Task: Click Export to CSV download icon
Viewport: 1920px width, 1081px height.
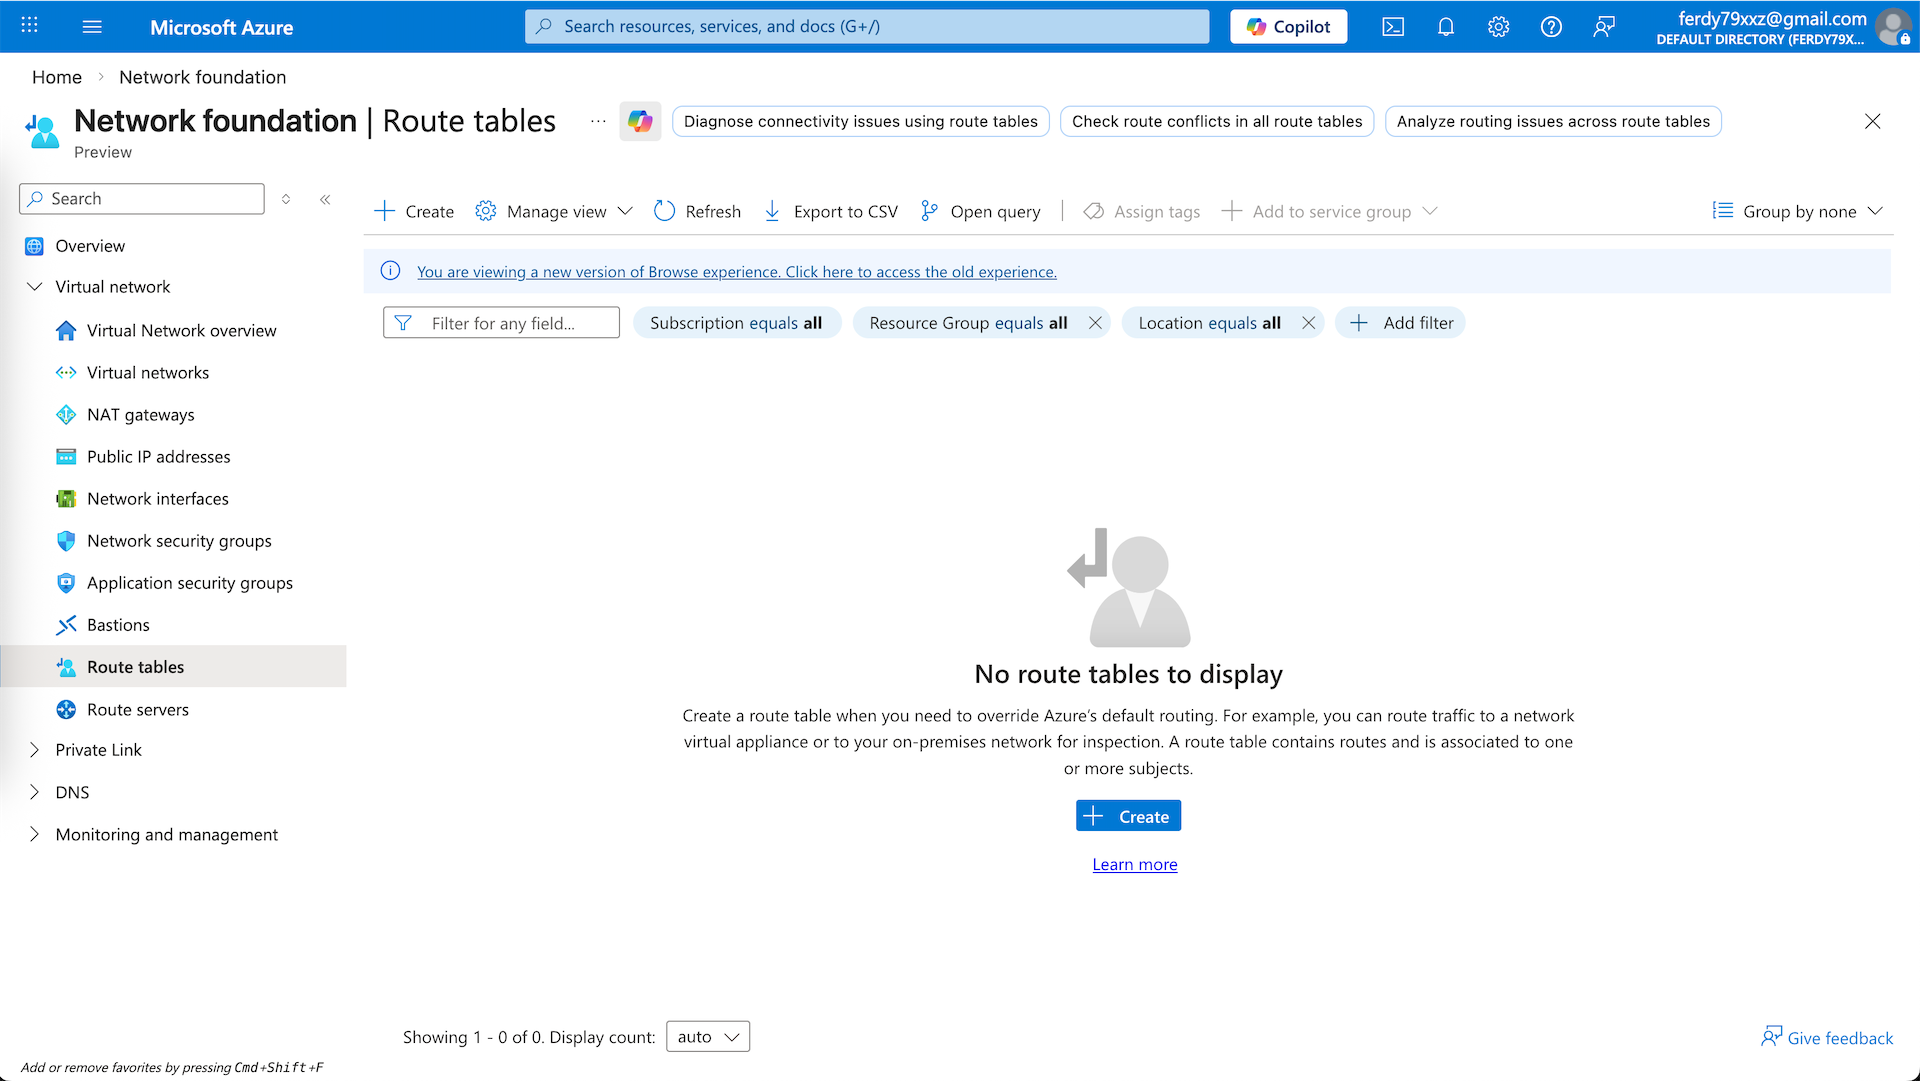Action: 772,211
